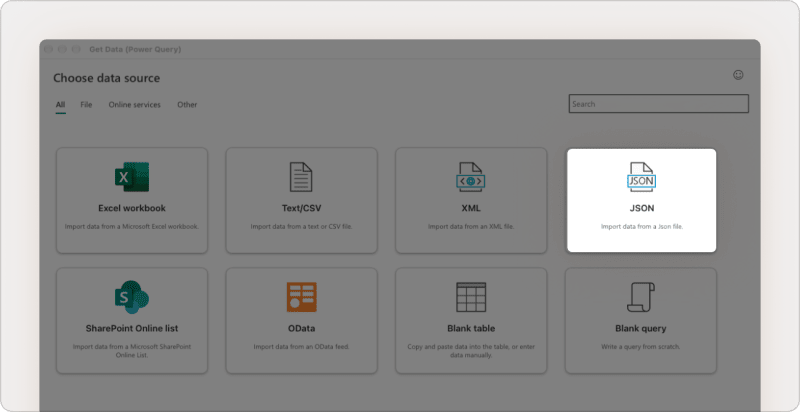Click 'Import data from a text or CSV file.'
This screenshot has width=800, height=412.
301,226
